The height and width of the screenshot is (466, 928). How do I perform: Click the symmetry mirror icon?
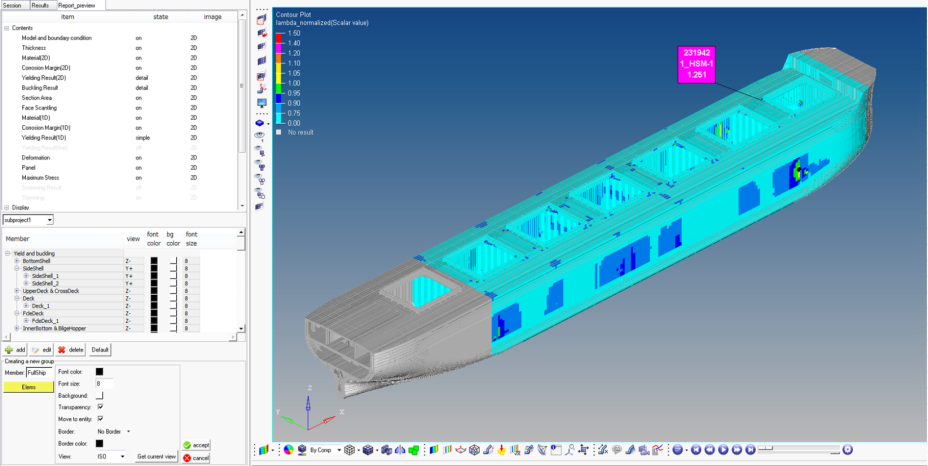(400, 450)
